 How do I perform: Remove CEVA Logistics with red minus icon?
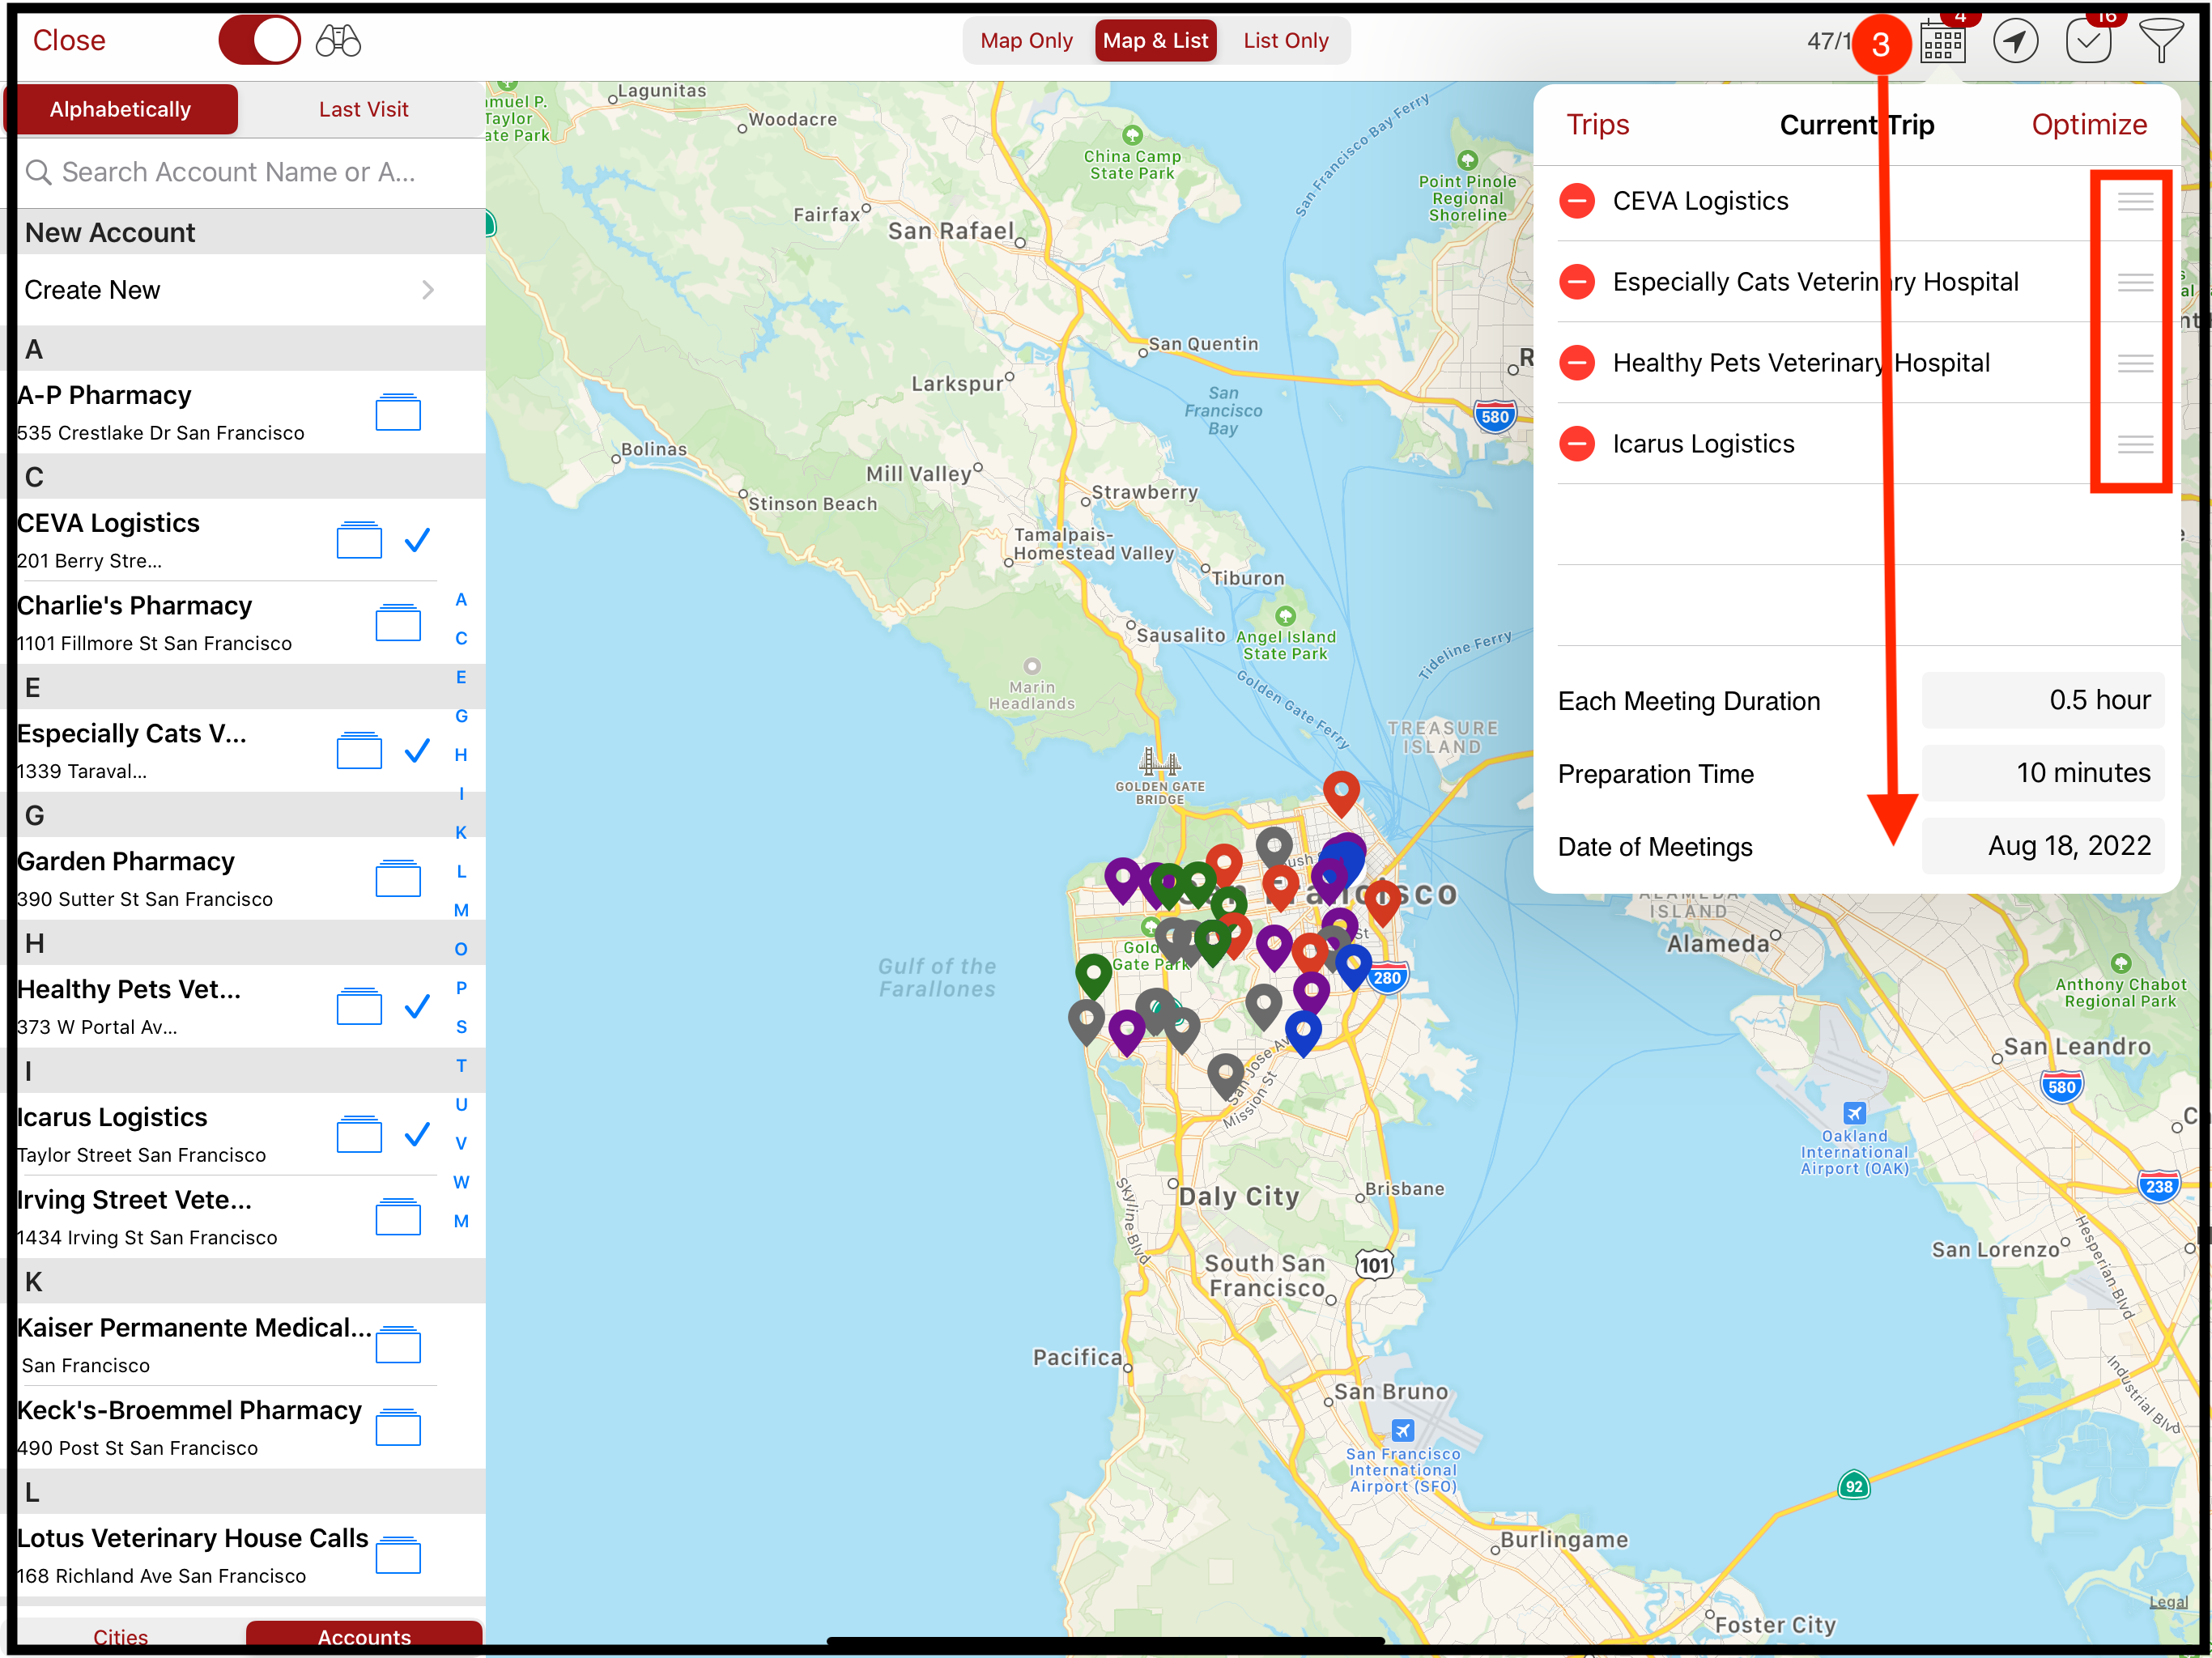1577,201
